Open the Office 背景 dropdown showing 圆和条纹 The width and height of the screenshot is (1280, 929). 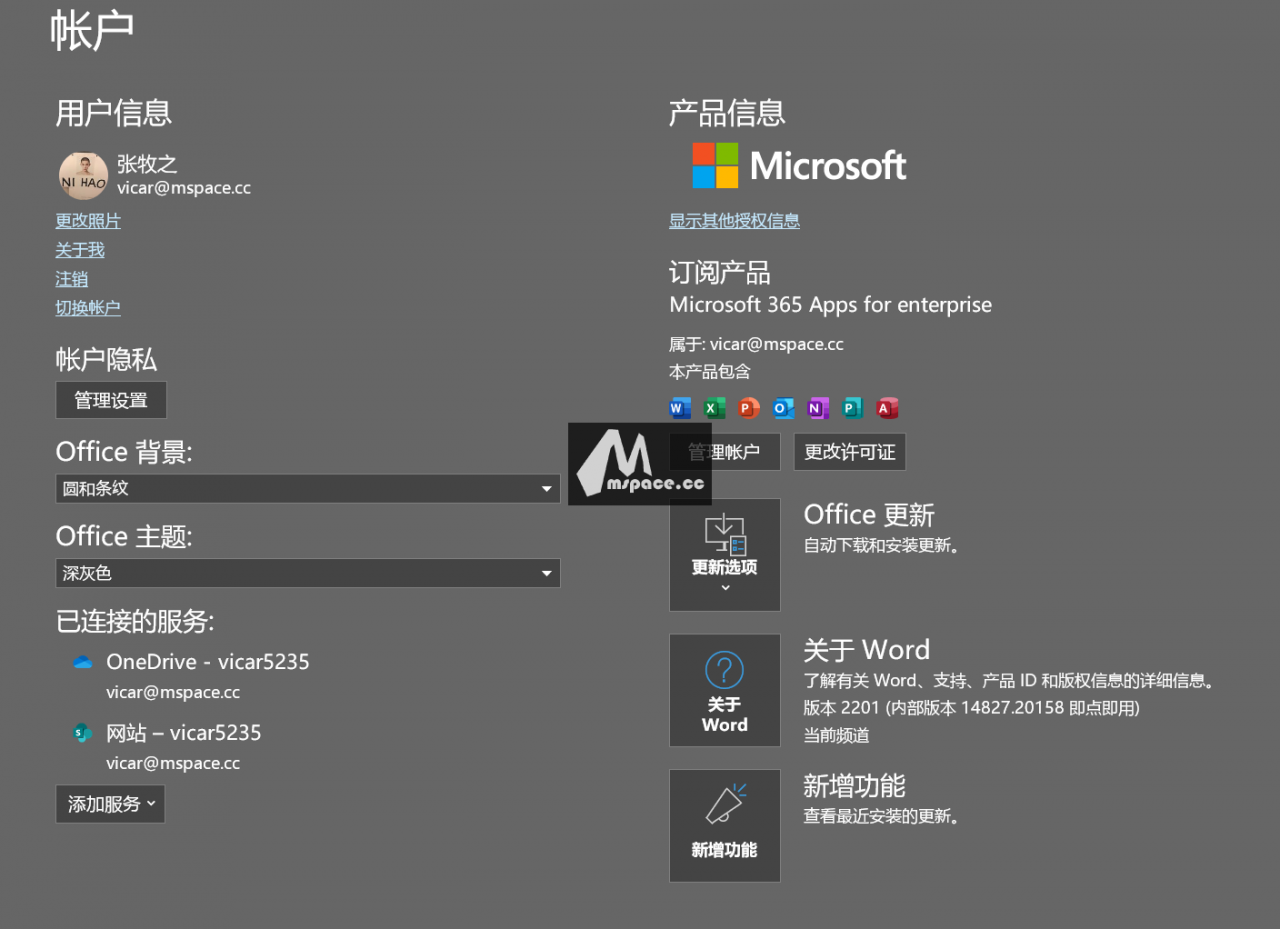pyautogui.click(x=308, y=489)
